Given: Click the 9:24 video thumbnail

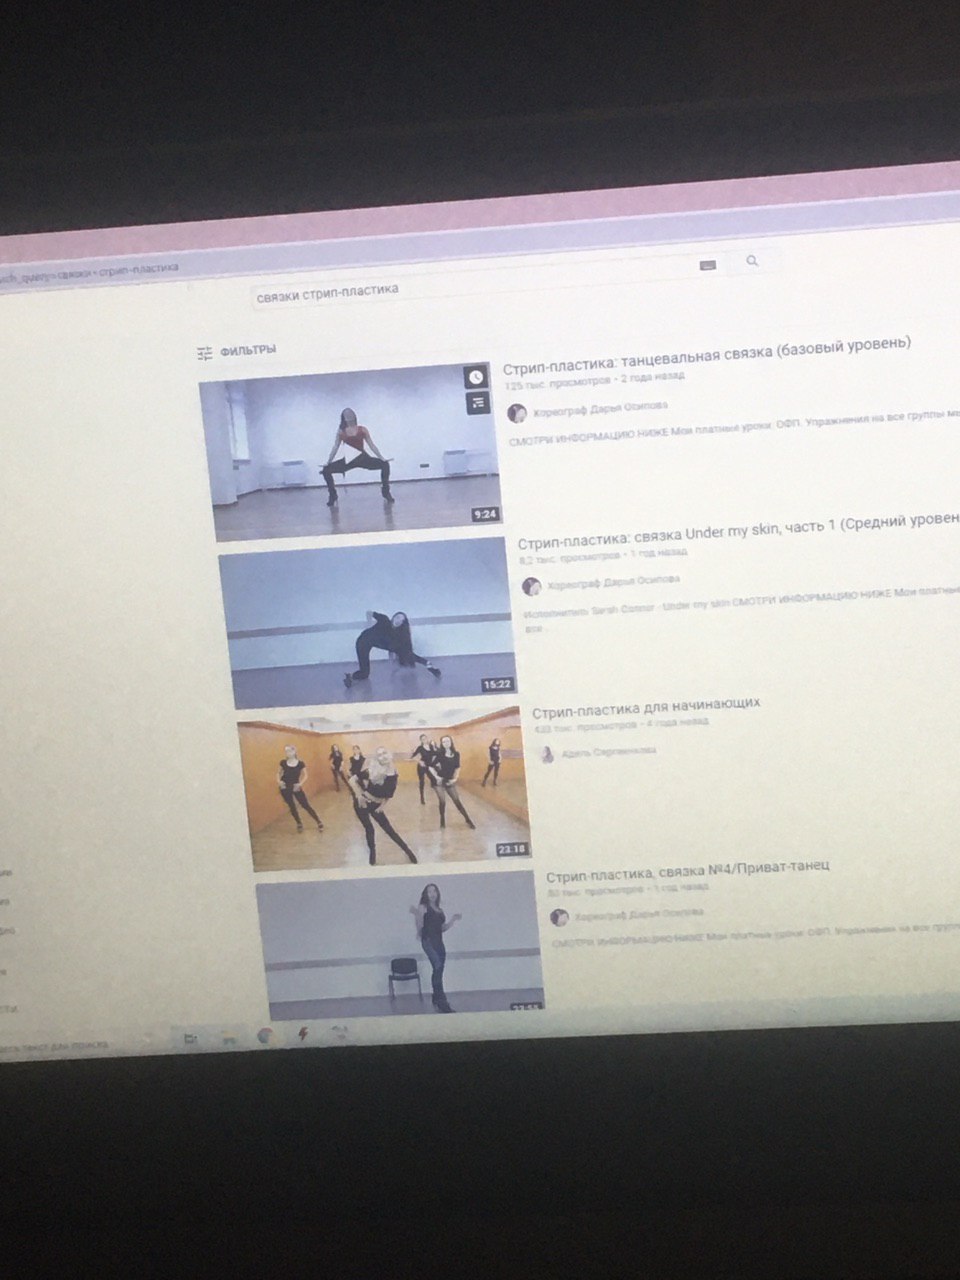Looking at the screenshot, I should (x=351, y=451).
